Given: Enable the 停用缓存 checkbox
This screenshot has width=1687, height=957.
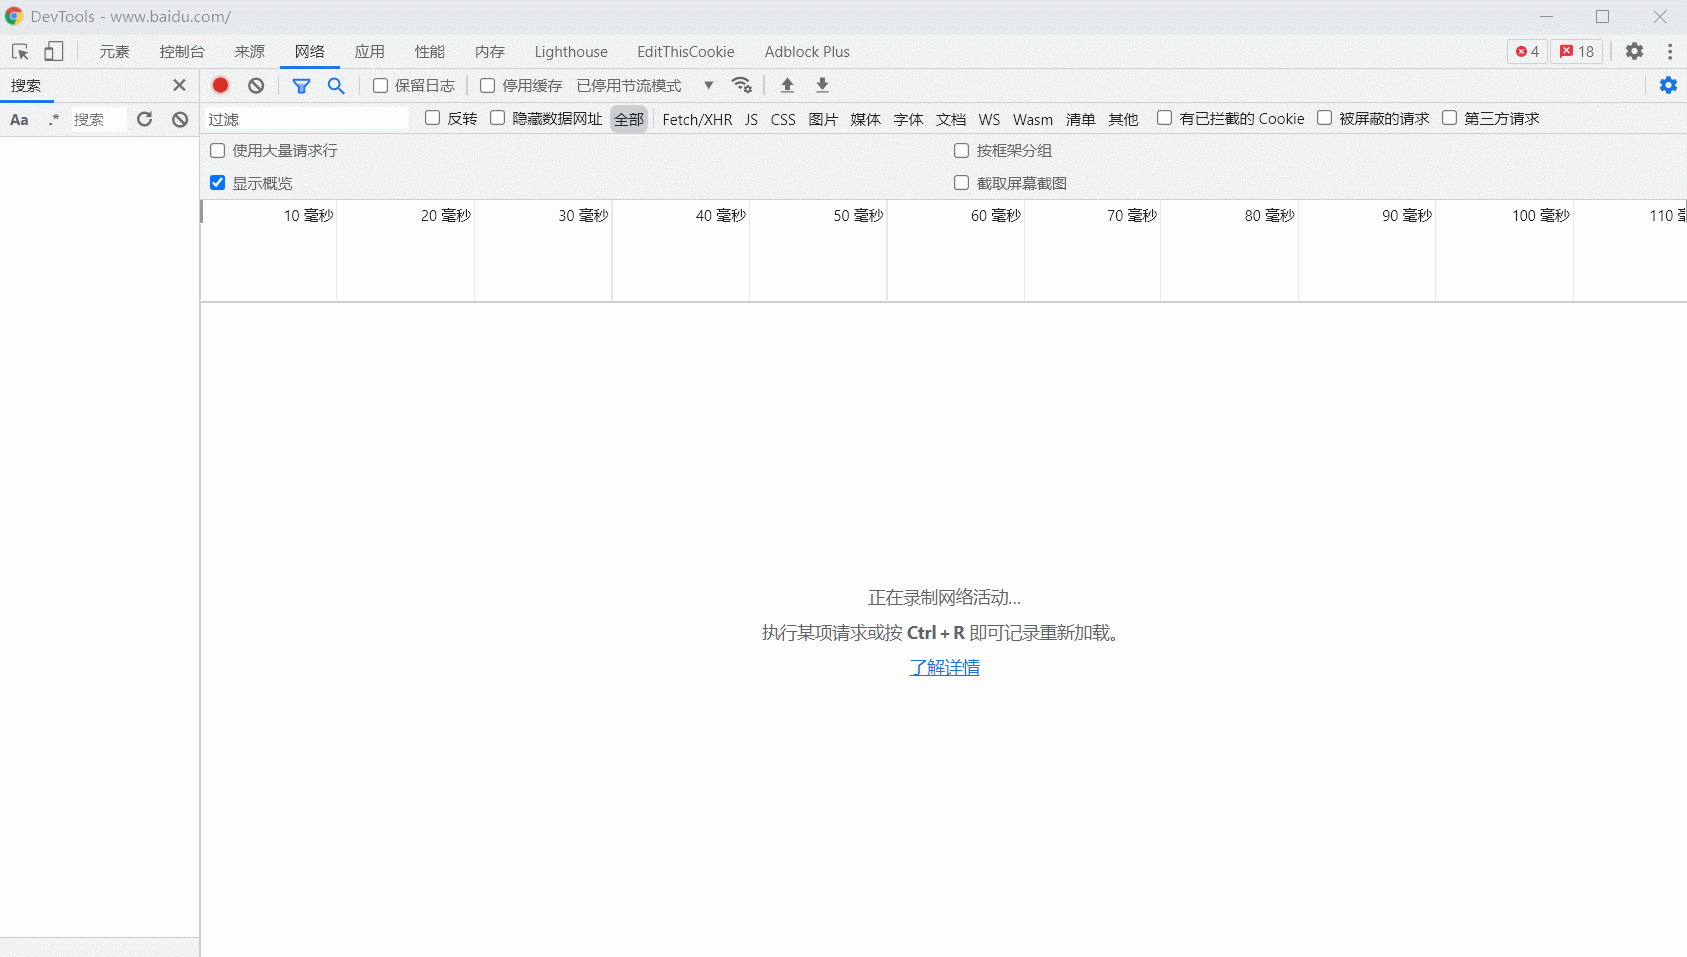Looking at the screenshot, I should point(487,85).
